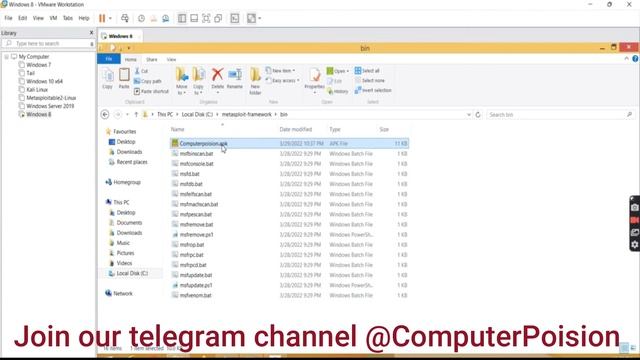Open address bar history dropdown
The height and width of the screenshot is (360, 640).
[469, 115]
